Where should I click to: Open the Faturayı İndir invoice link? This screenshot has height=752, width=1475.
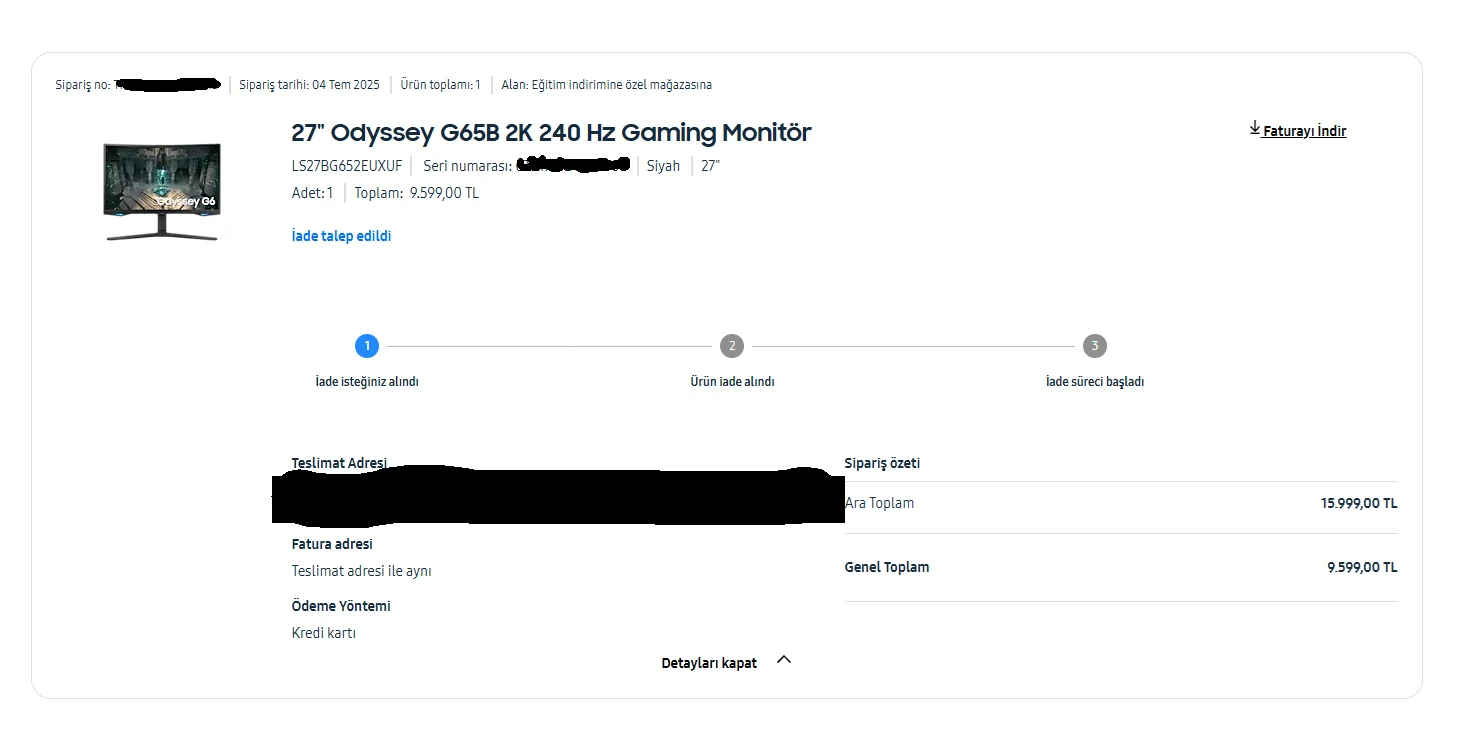(x=1304, y=131)
